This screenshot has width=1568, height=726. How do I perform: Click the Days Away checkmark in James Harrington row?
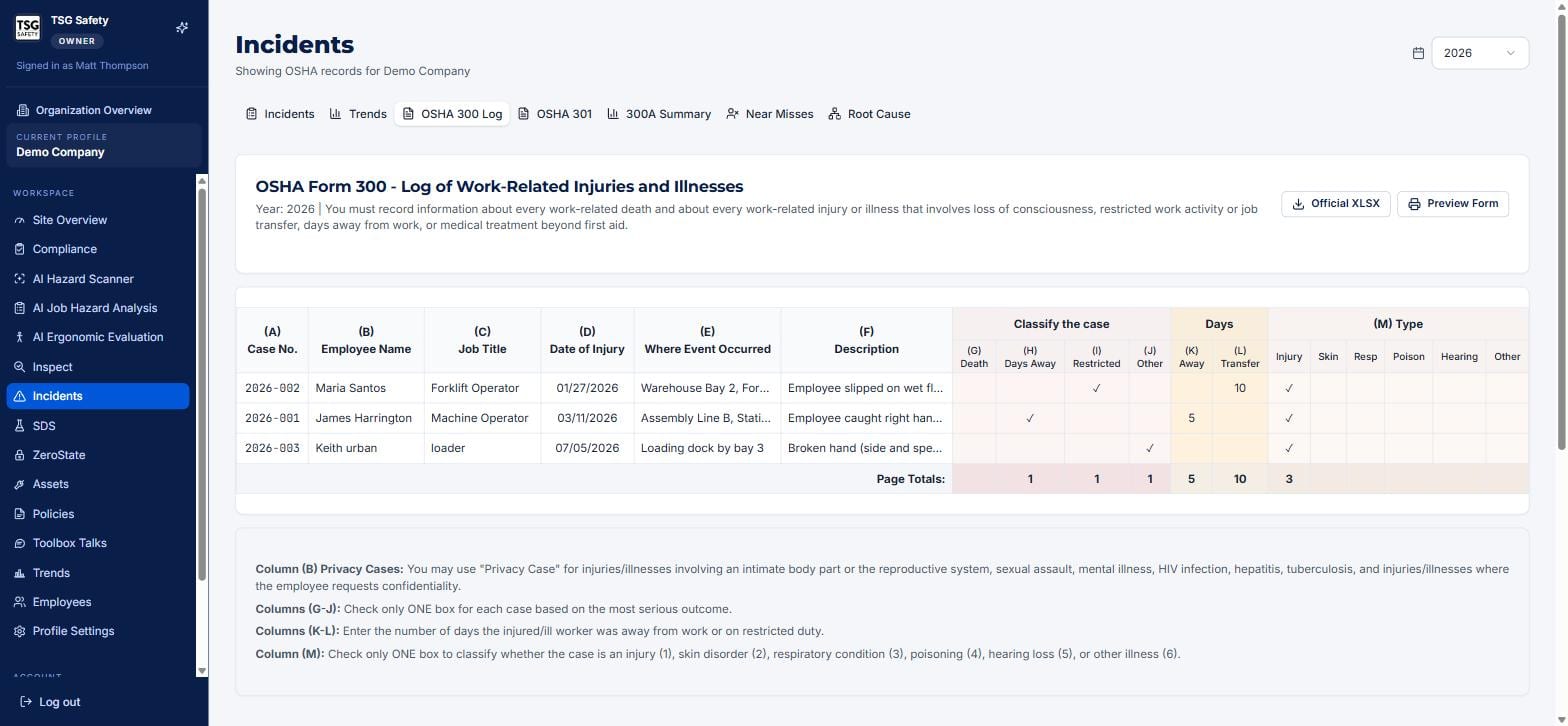1030,418
